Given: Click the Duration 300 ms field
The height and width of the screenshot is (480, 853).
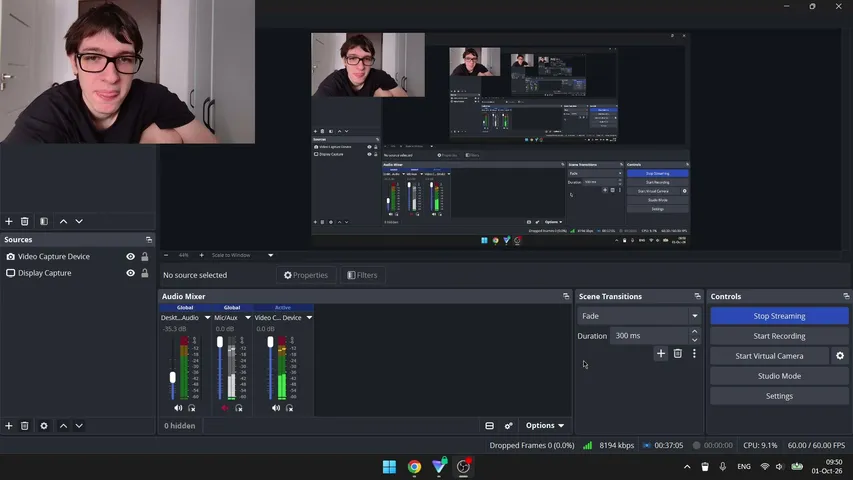Looking at the screenshot, I should [x=649, y=336].
